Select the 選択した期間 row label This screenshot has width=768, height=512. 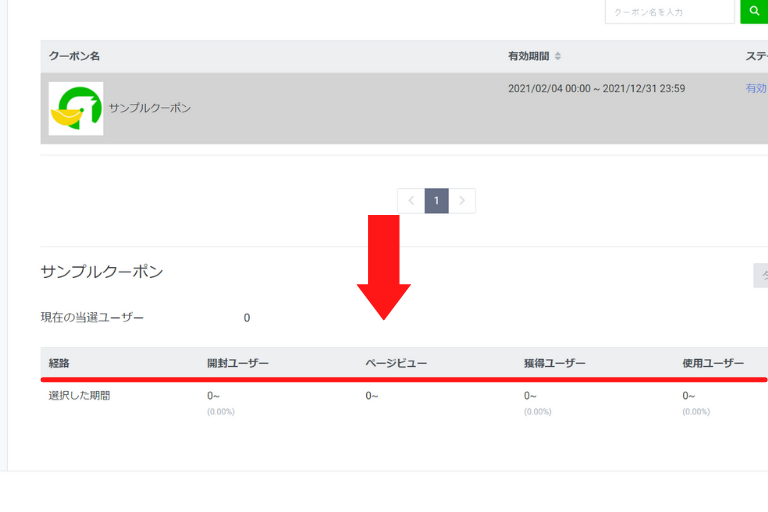79,395
